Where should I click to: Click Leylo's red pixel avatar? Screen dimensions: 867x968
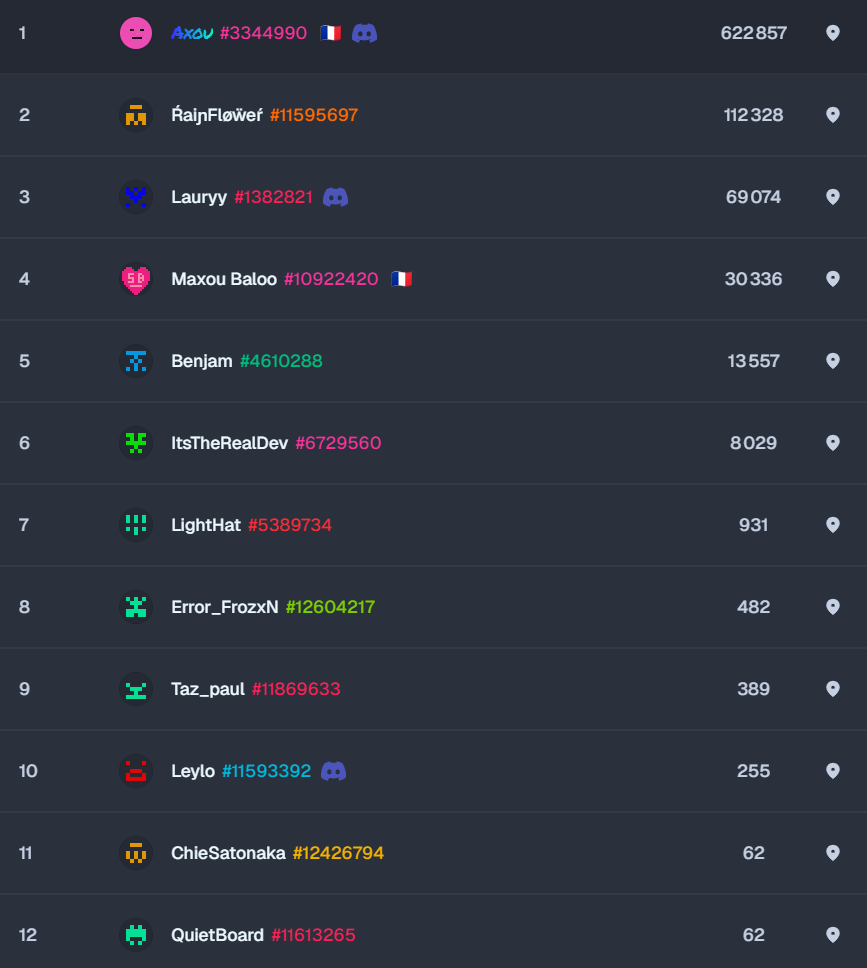tap(135, 771)
